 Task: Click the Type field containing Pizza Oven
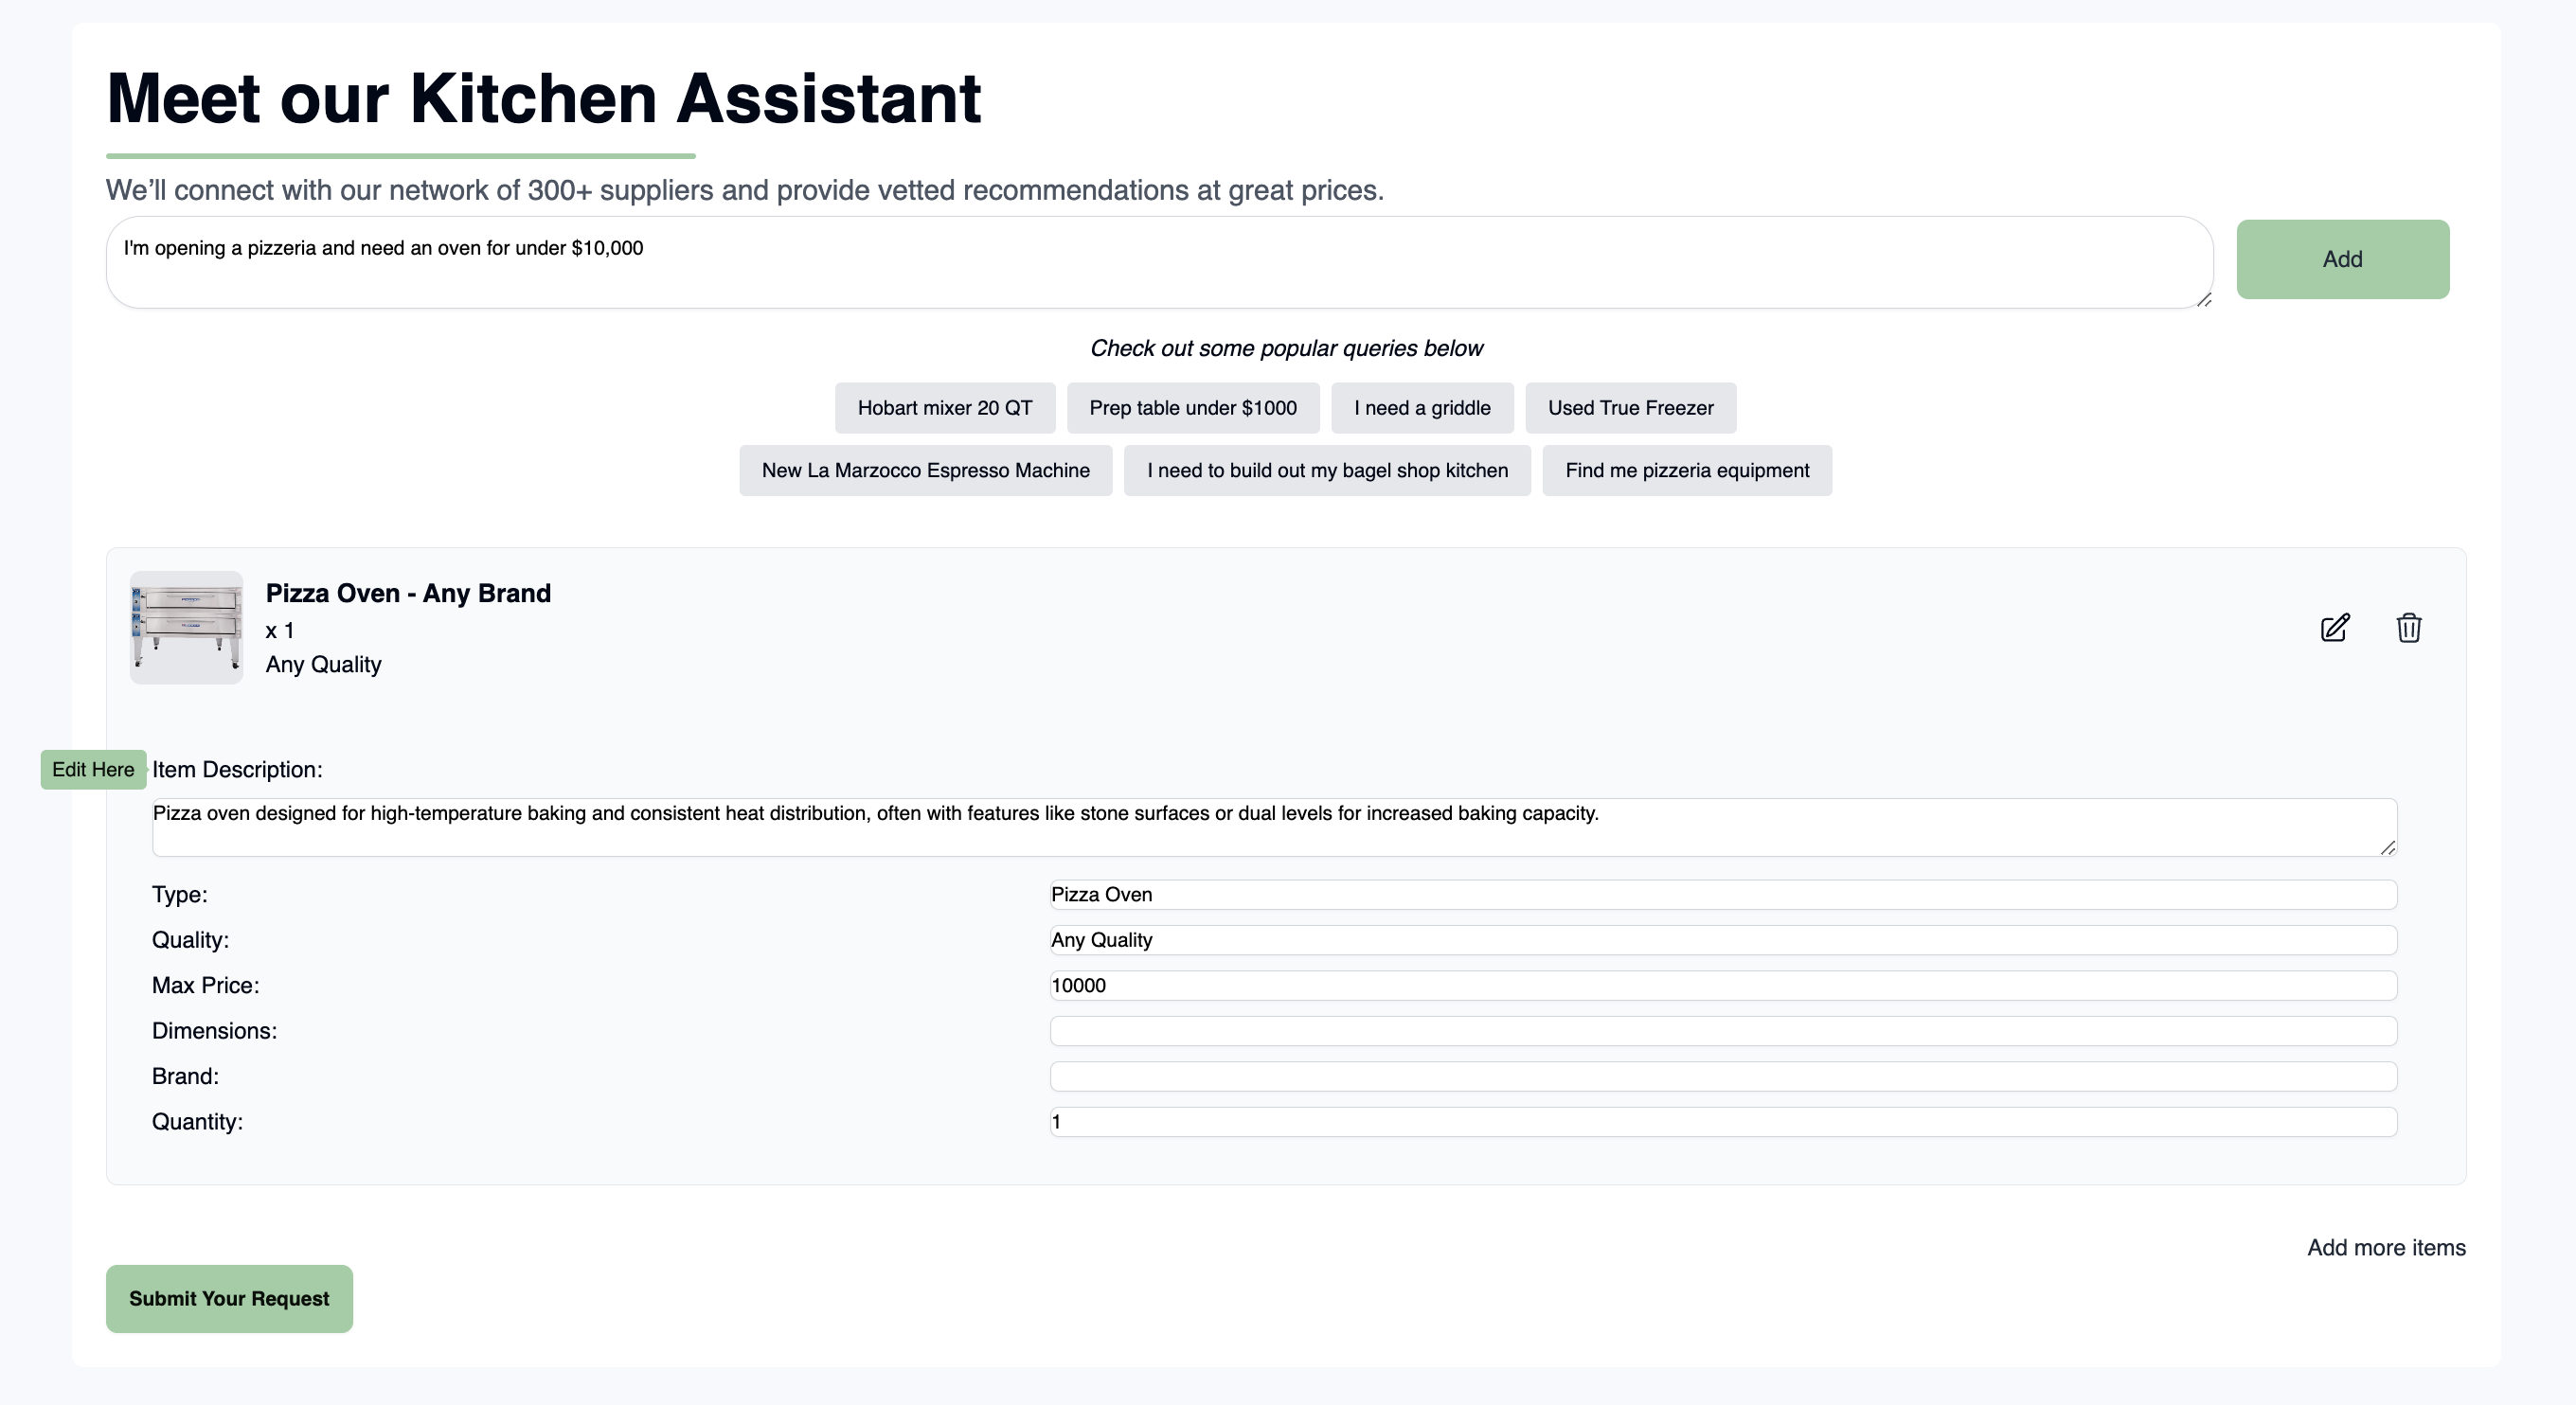(x=1722, y=895)
